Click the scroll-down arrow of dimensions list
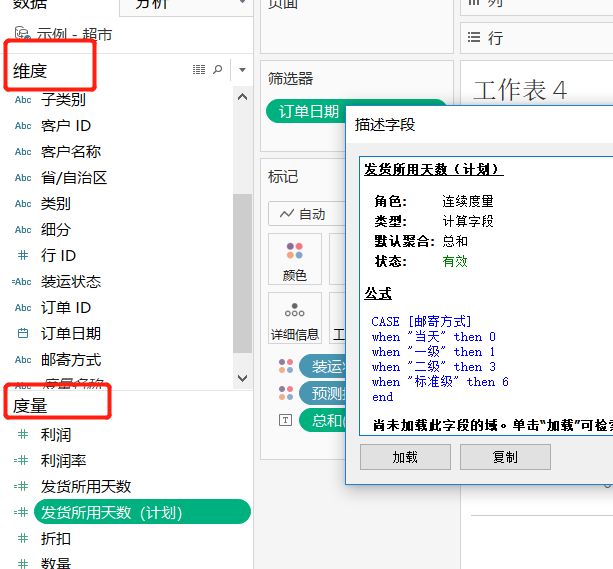 coord(242,378)
